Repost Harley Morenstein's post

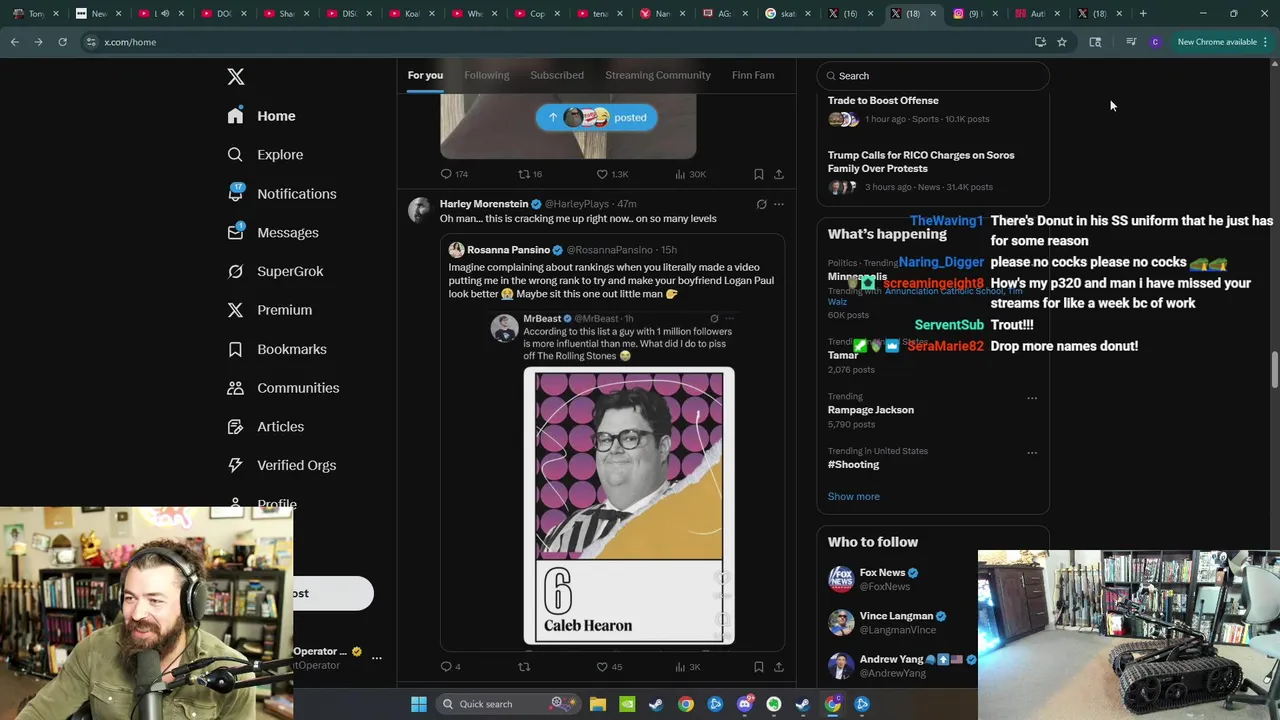click(524, 667)
